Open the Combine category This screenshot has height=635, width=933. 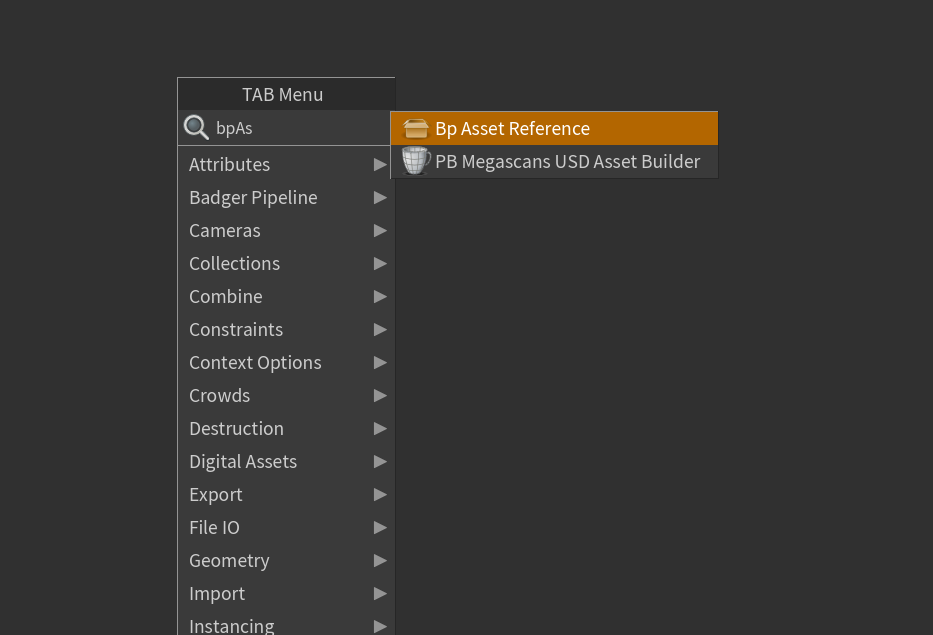226,296
